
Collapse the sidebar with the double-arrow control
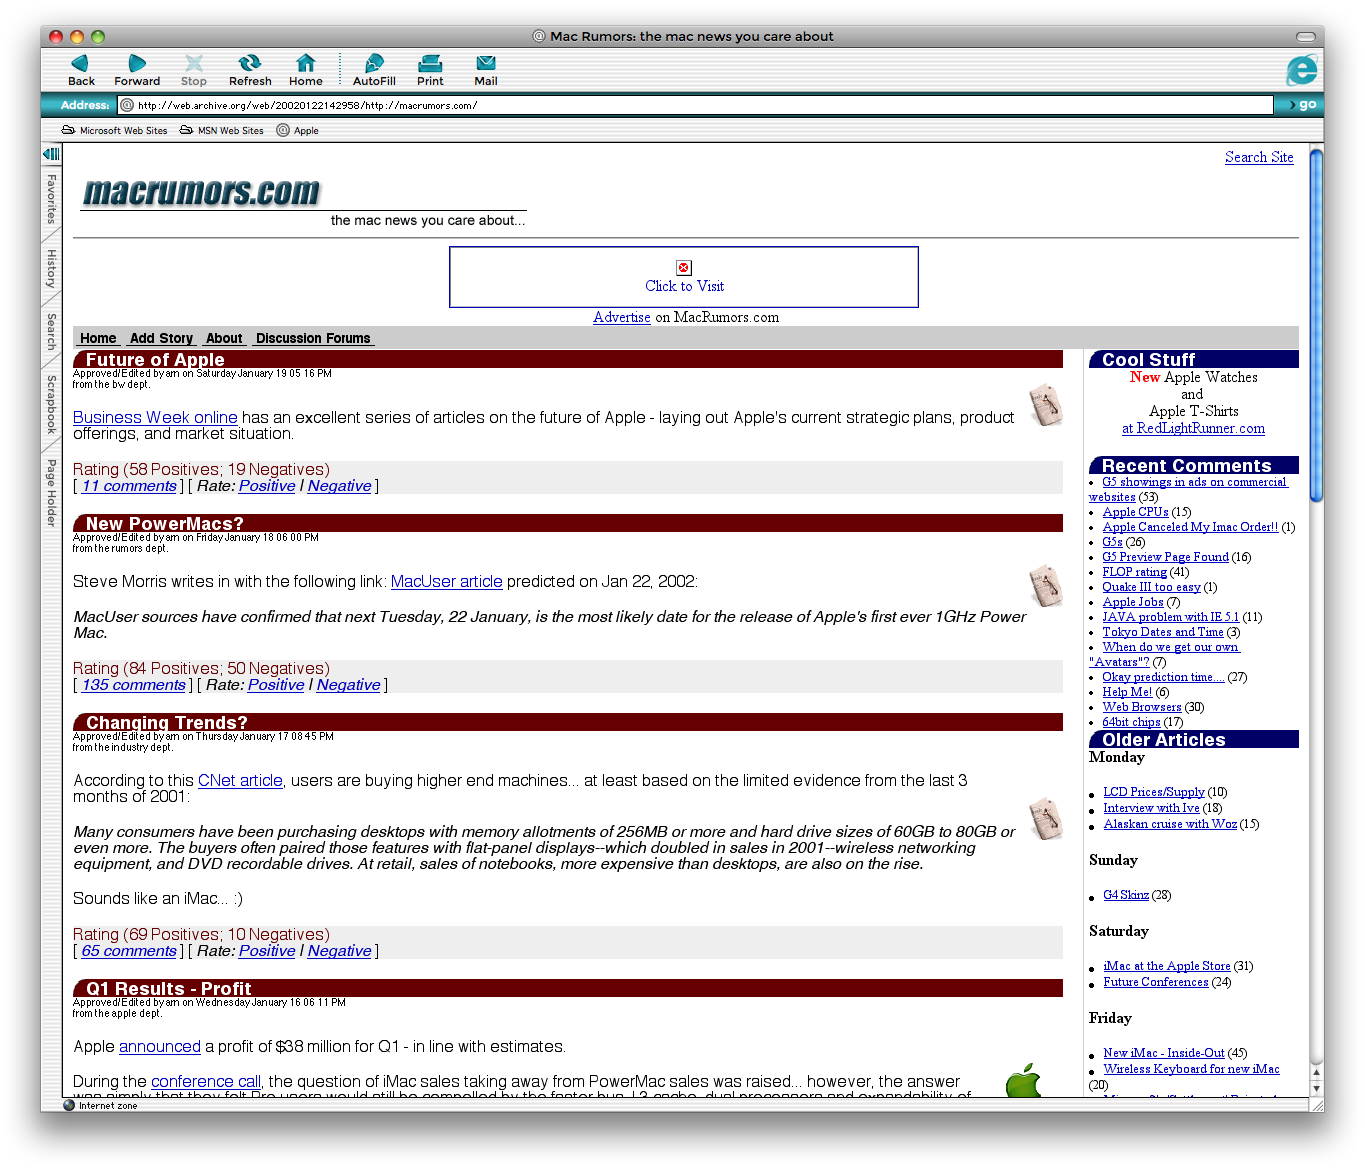(51, 153)
